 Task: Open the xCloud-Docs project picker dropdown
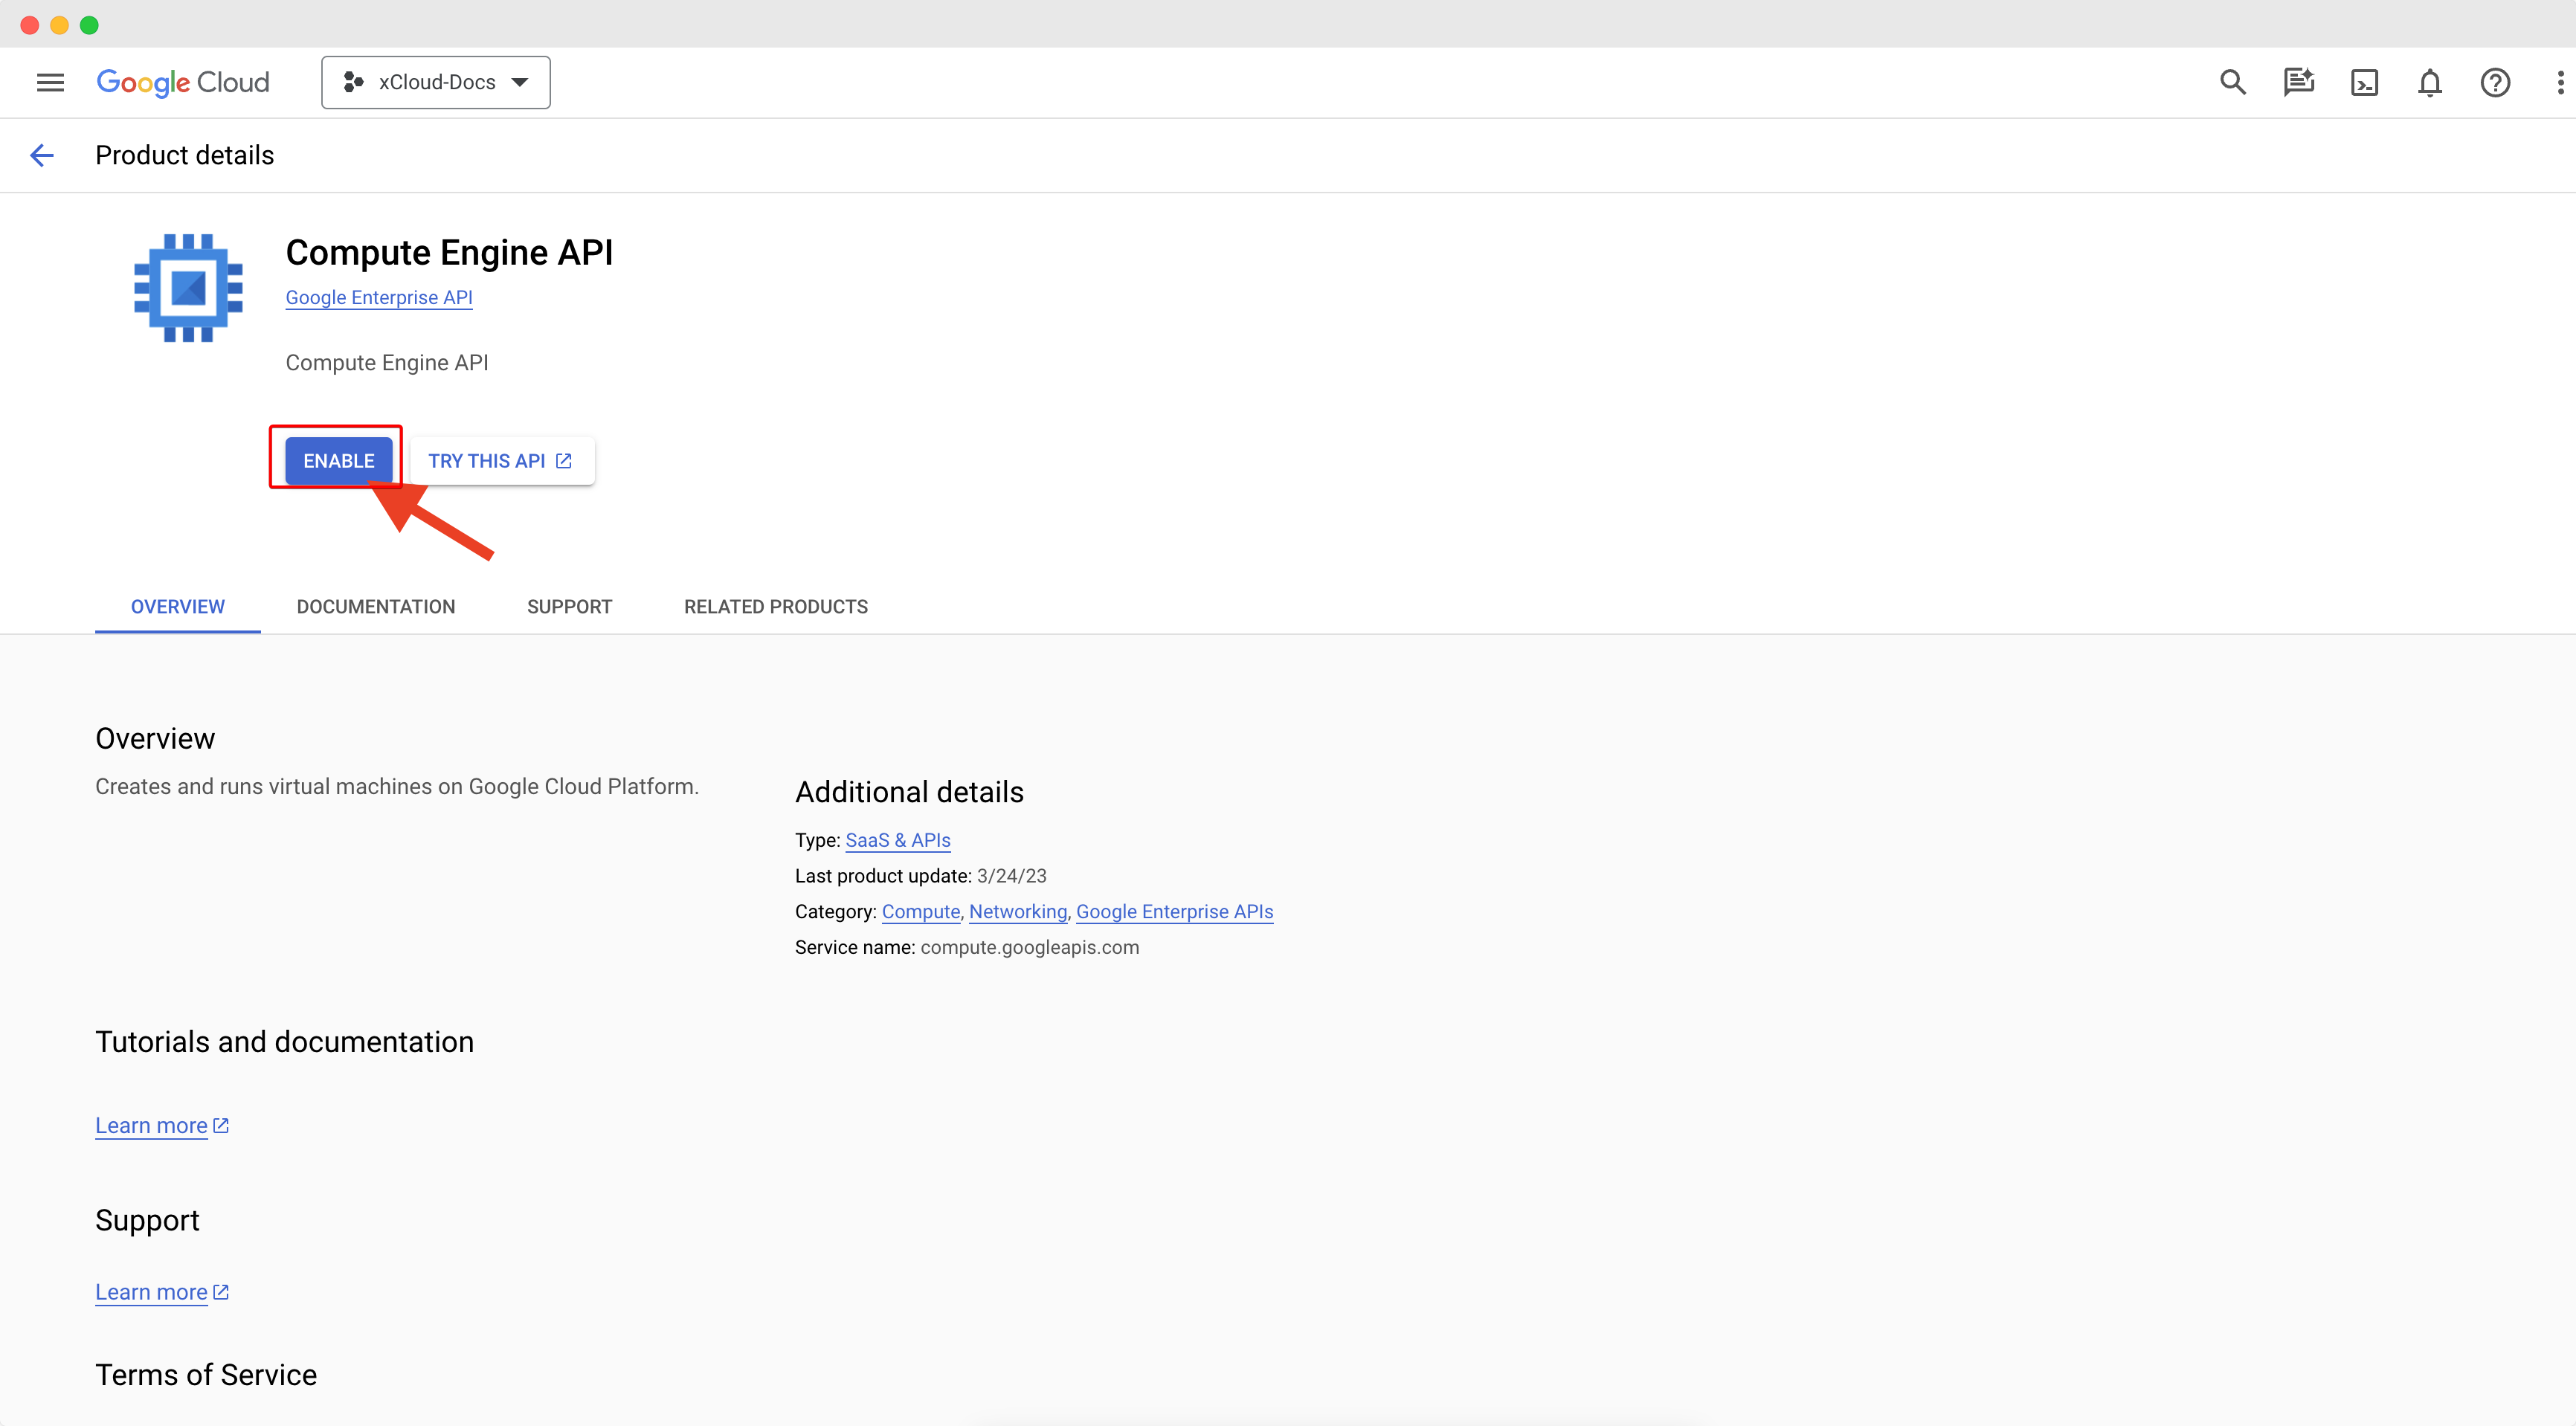436,82
